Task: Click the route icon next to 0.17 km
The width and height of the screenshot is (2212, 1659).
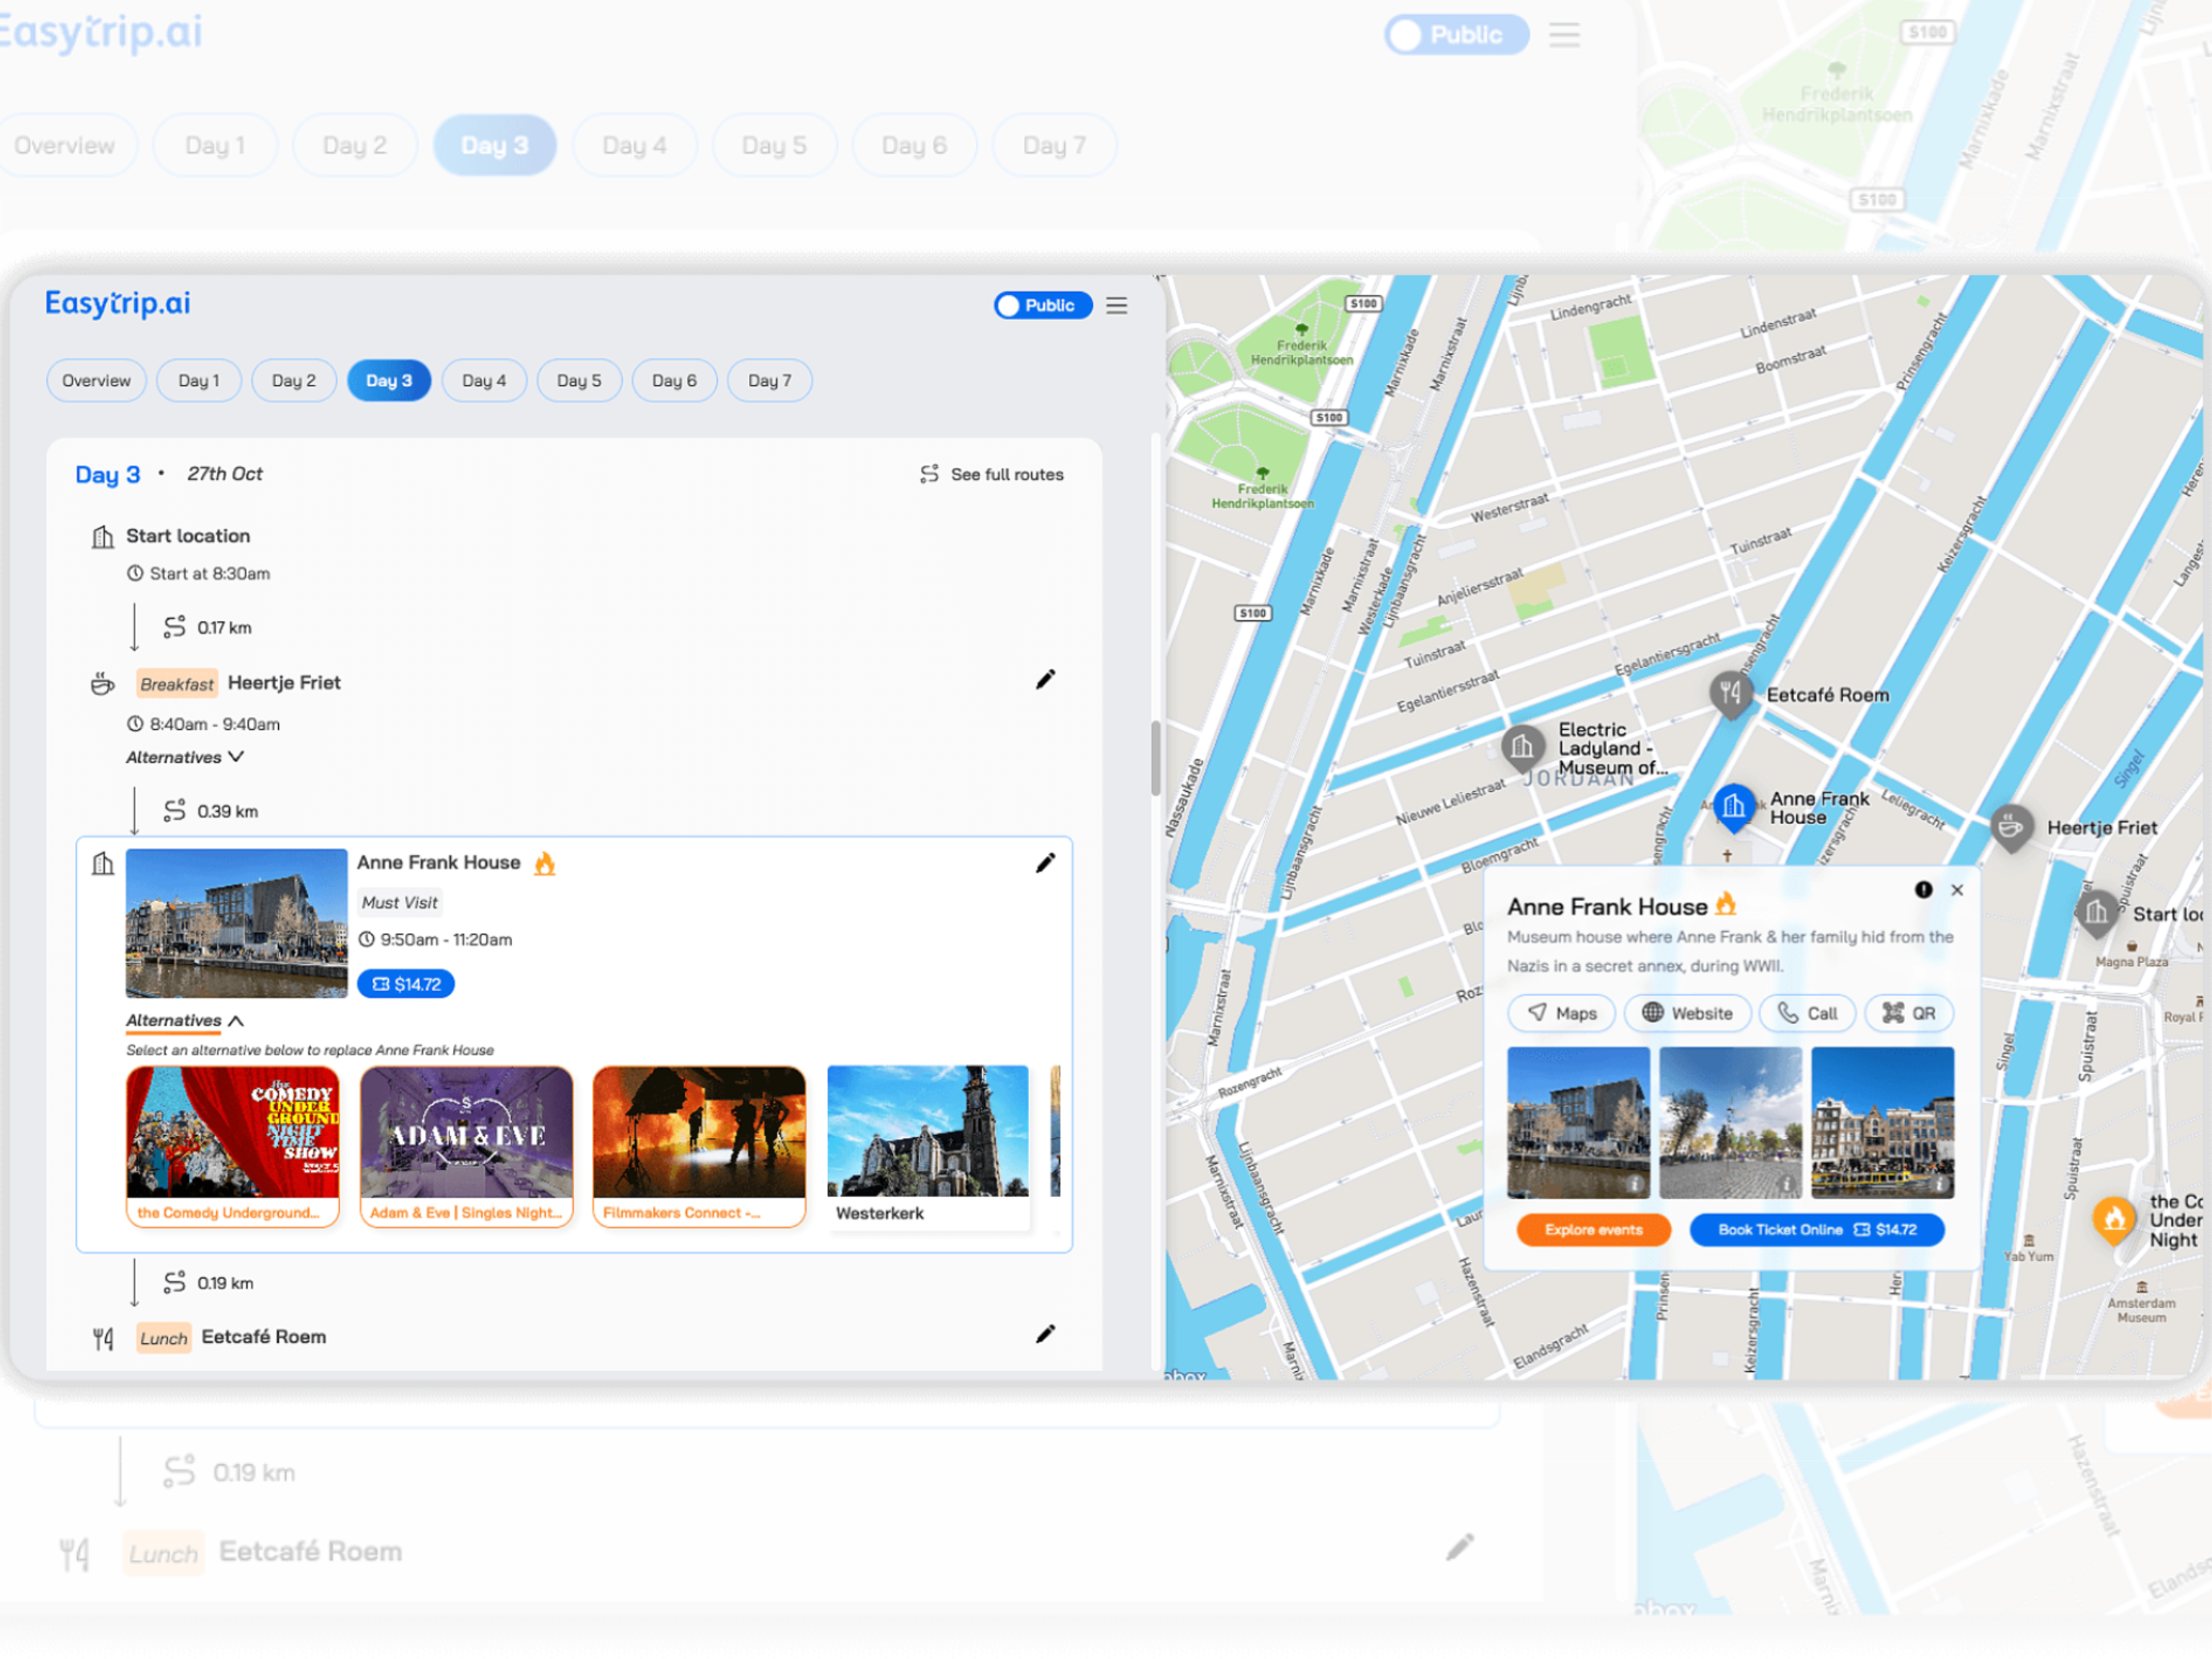Action: point(175,627)
